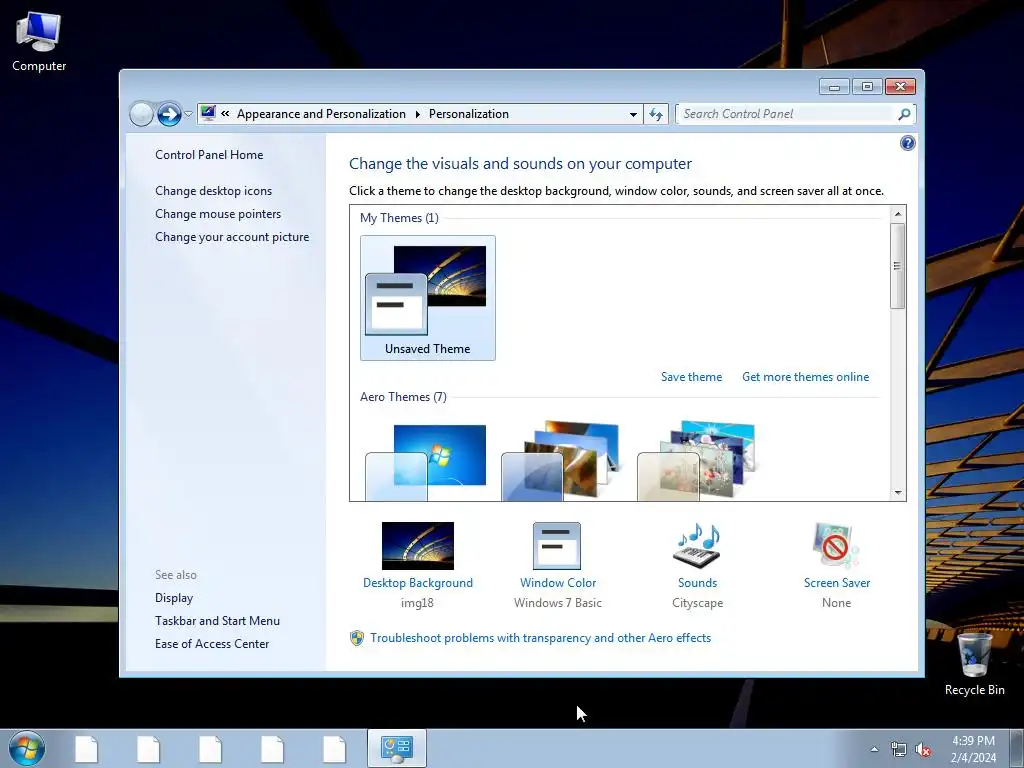Click the Windows 7 Basic label
The image size is (1024, 768).
click(x=558, y=603)
